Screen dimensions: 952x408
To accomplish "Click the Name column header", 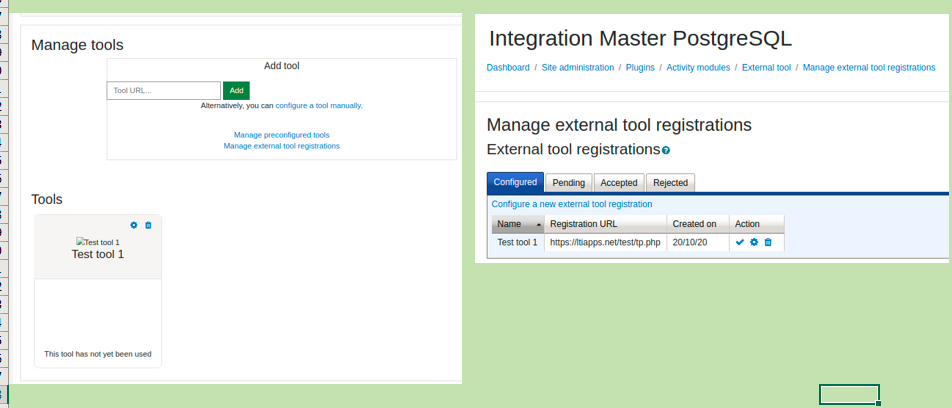I will point(518,224).
